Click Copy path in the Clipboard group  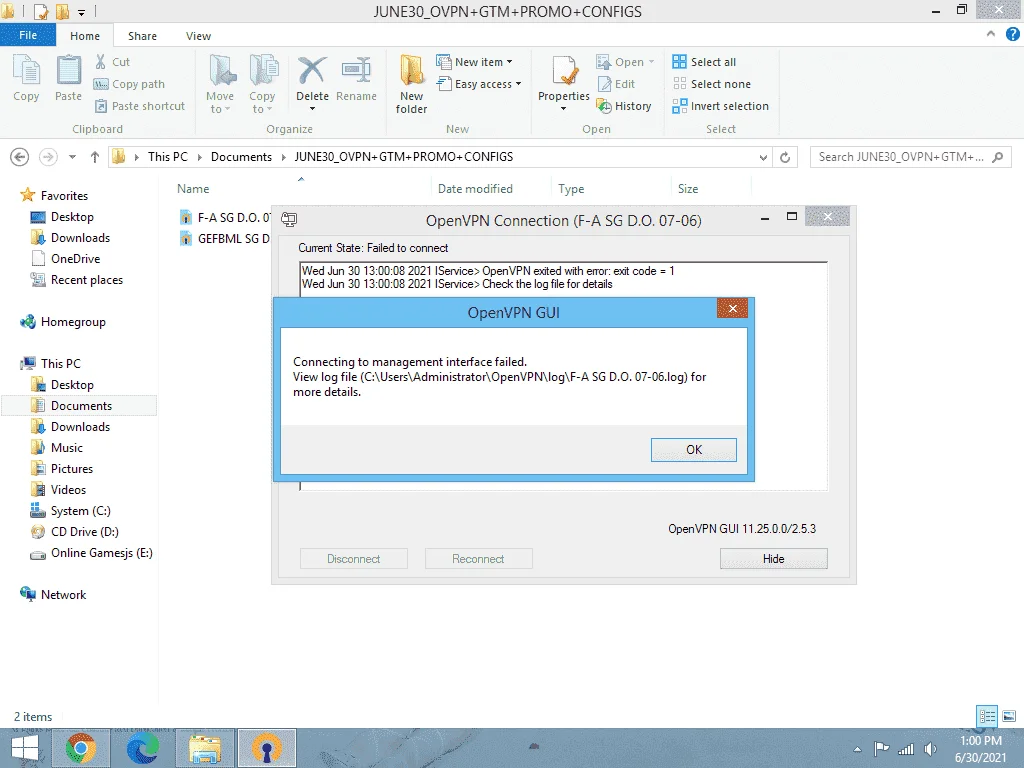pos(129,84)
